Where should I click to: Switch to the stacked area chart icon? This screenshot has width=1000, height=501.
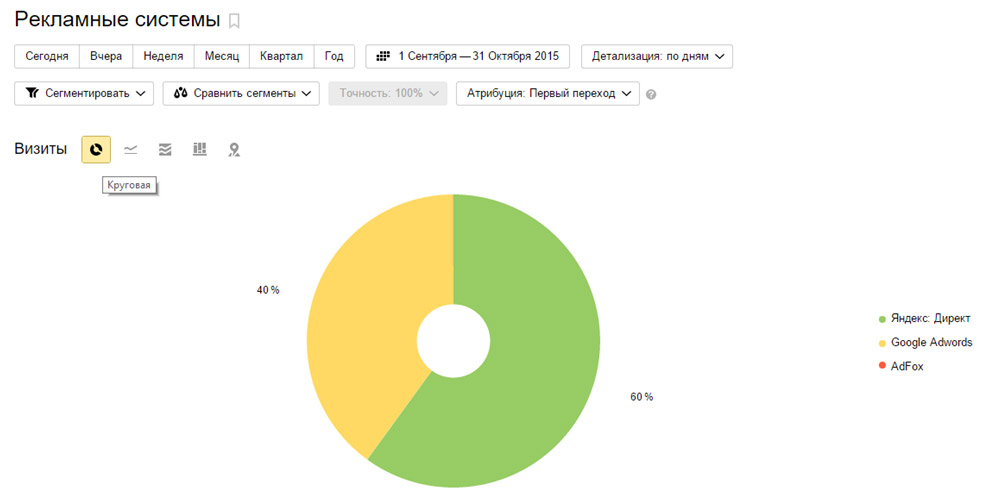point(165,150)
